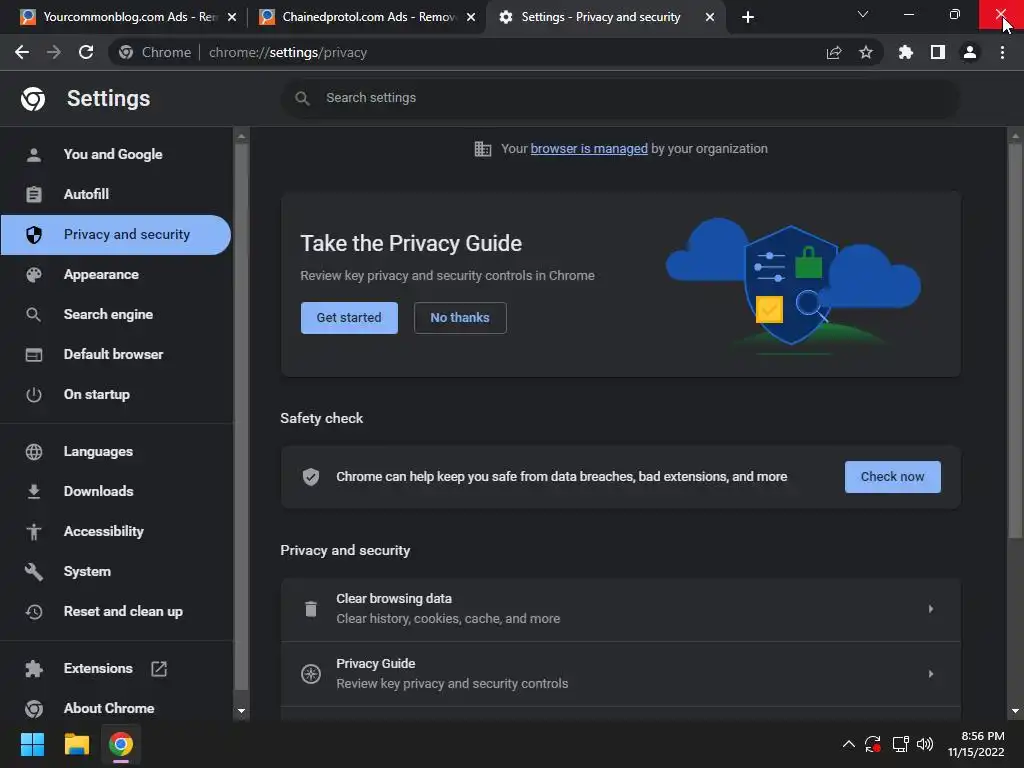Click the You and Google person icon

(x=33, y=155)
